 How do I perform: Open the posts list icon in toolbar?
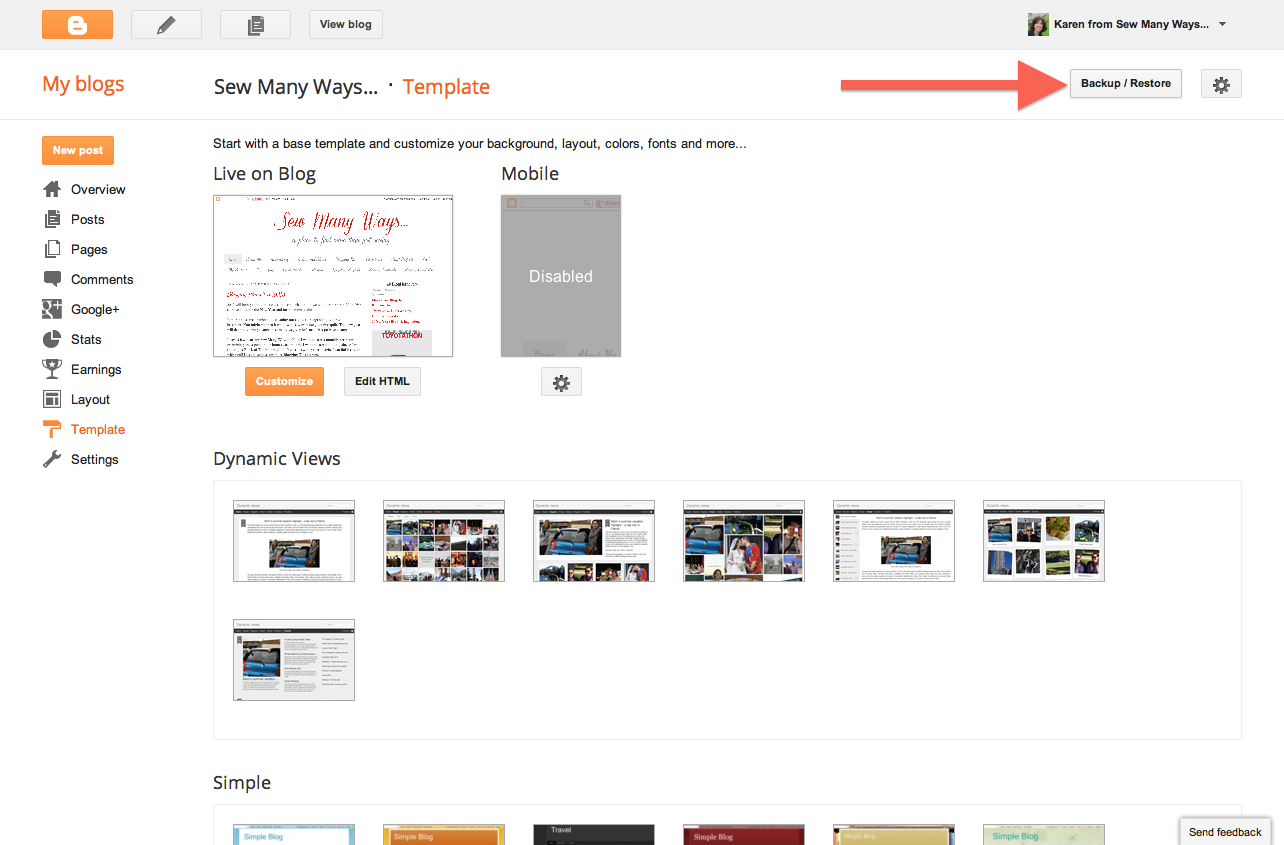pyautogui.click(x=255, y=24)
